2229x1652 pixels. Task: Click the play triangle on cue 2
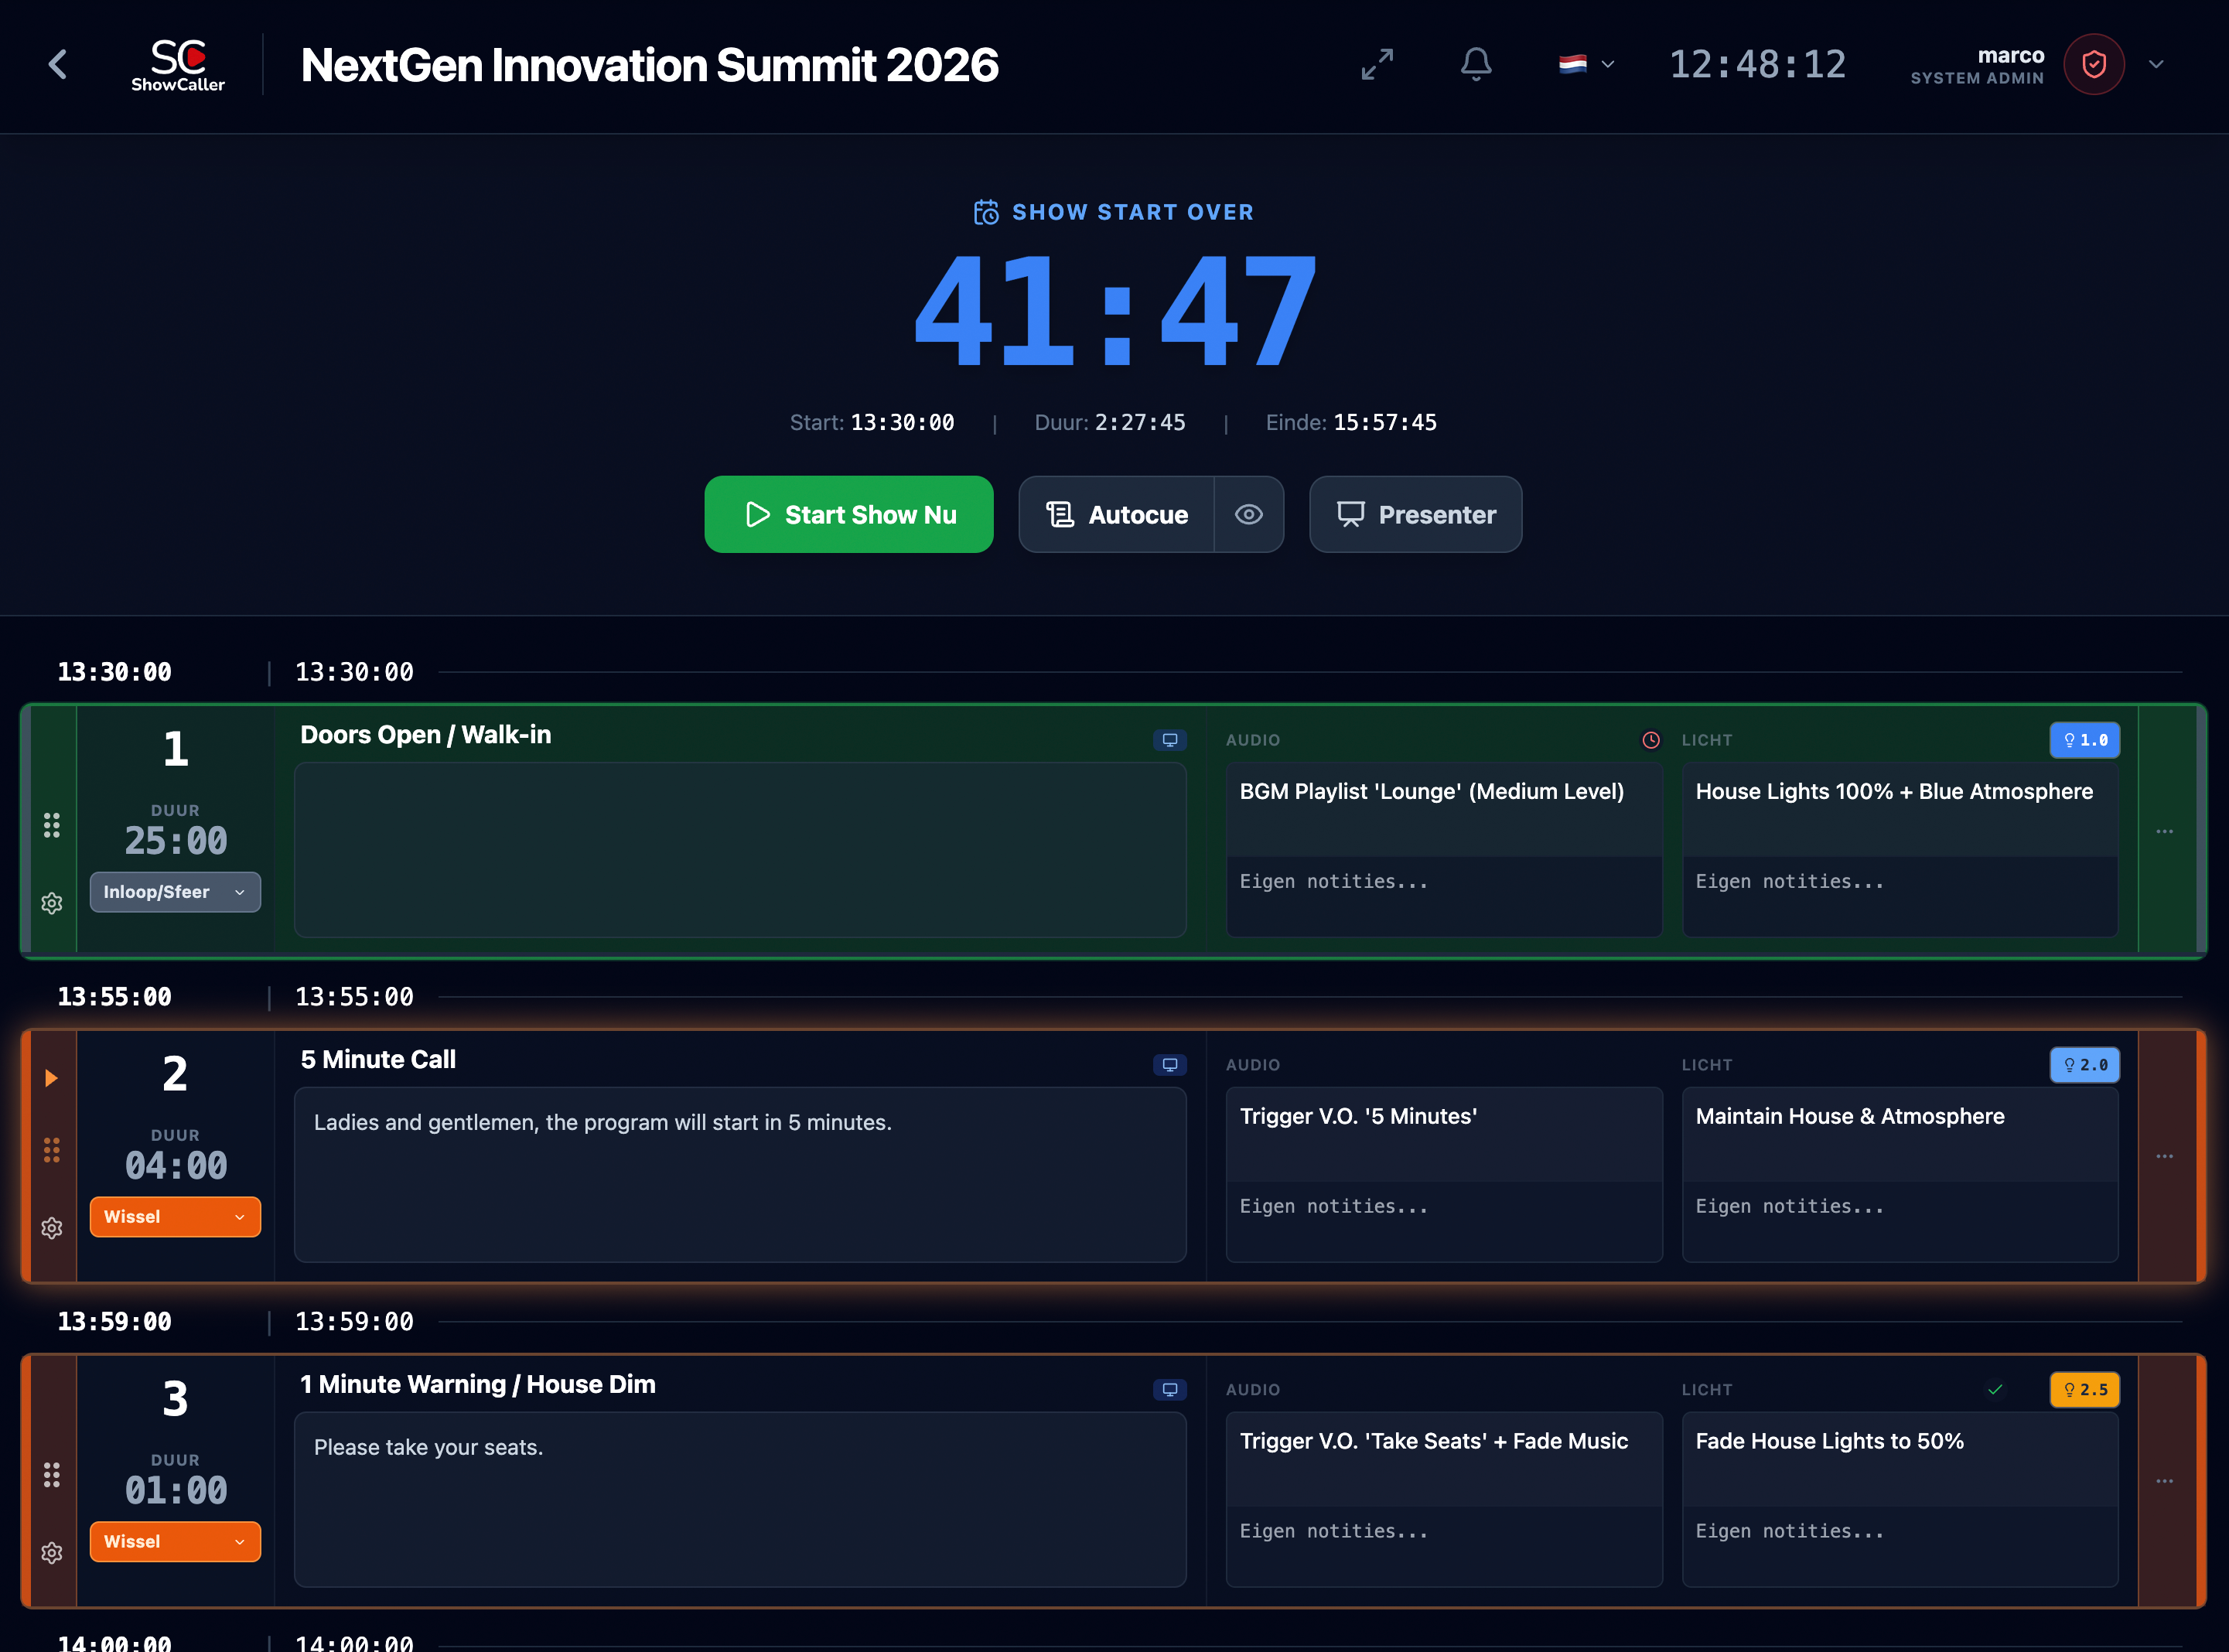(x=51, y=1078)
